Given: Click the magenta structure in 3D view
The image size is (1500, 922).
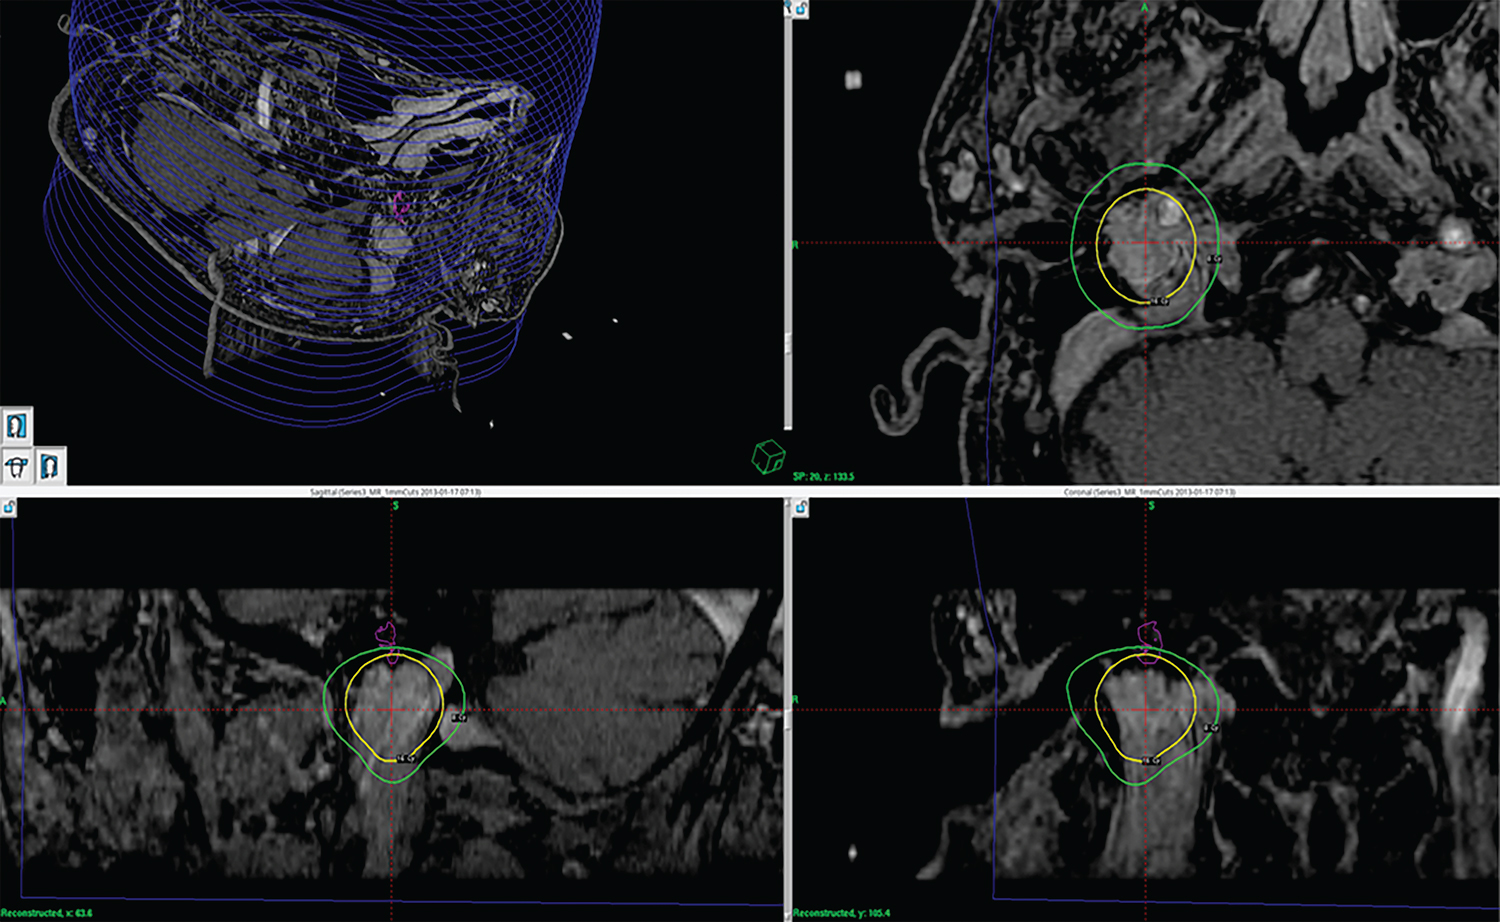Looking at the screenshot, I should tap(400, 206).
